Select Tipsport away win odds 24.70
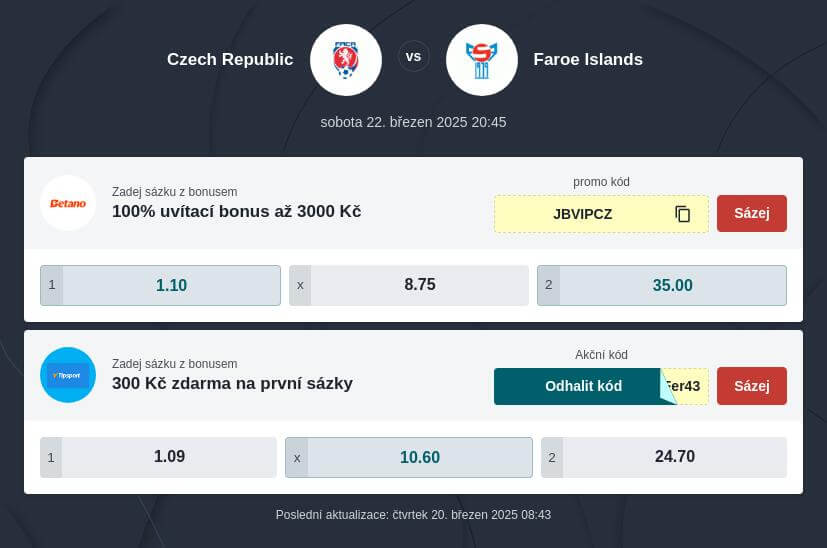 (x=664, y=457)
